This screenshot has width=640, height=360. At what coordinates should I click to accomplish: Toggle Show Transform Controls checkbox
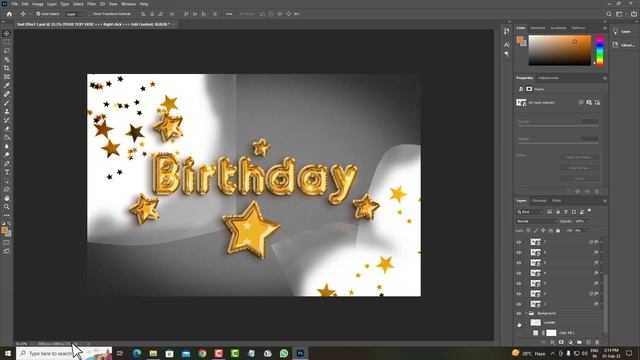[90, 14]
